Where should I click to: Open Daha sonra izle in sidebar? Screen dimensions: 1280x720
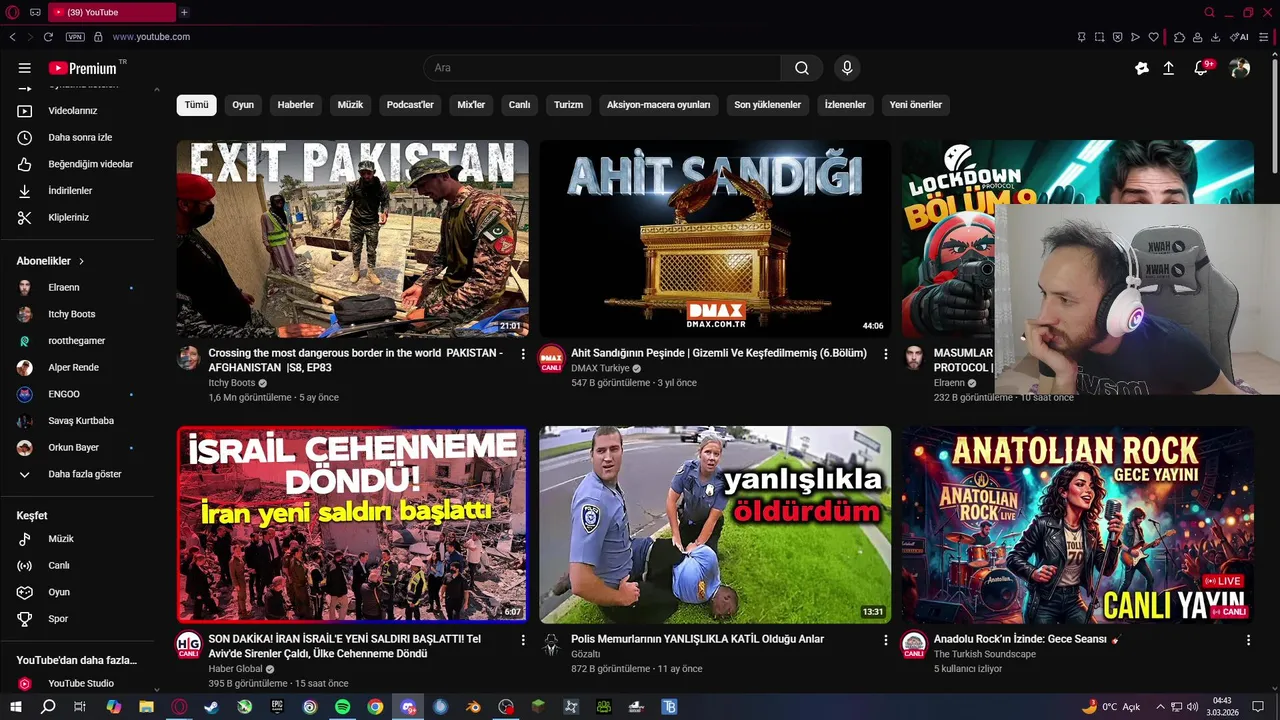(78, 137)
